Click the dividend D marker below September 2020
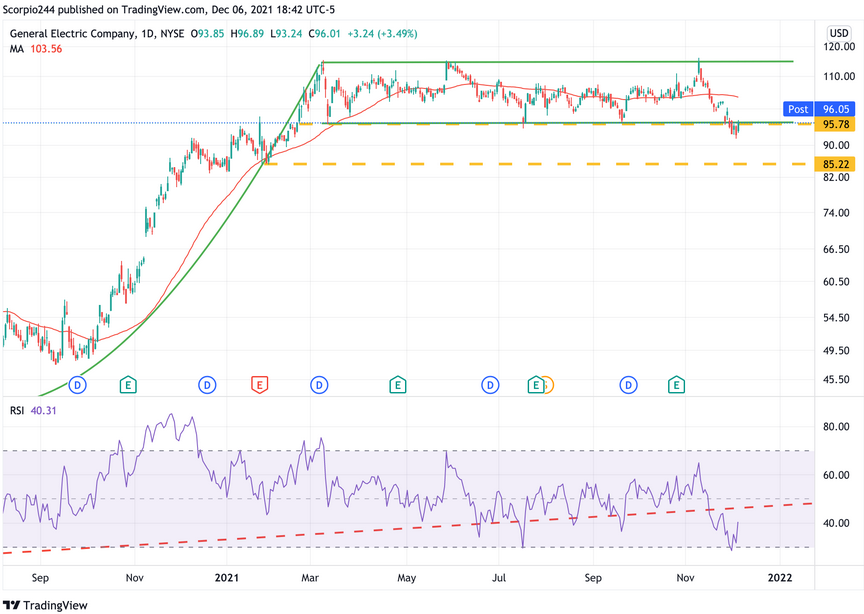864x614 pixels. pyautogui.click(x=78, y=385)
